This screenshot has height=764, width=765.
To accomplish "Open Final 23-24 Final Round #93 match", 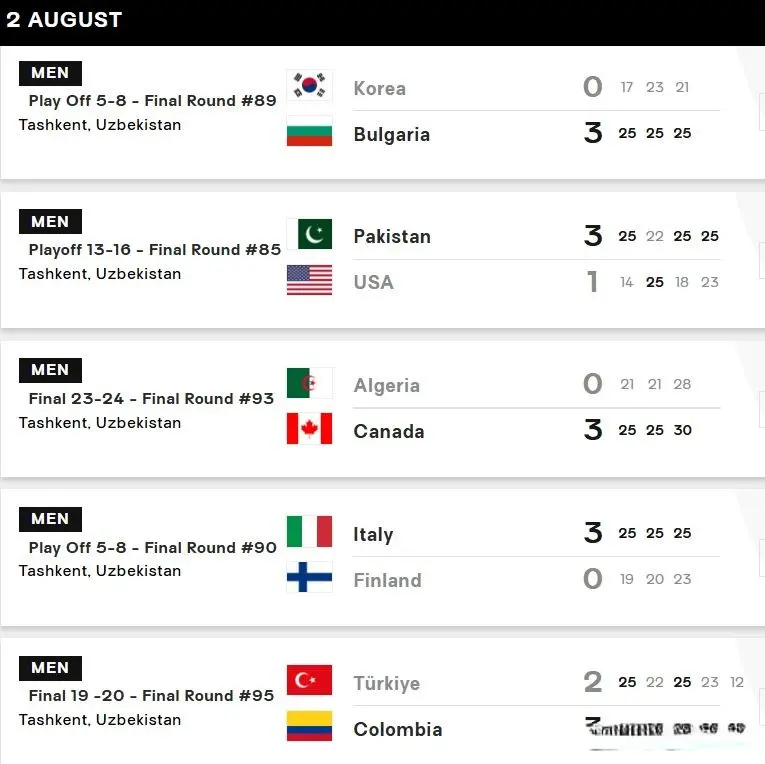I will tap(151, 399).
